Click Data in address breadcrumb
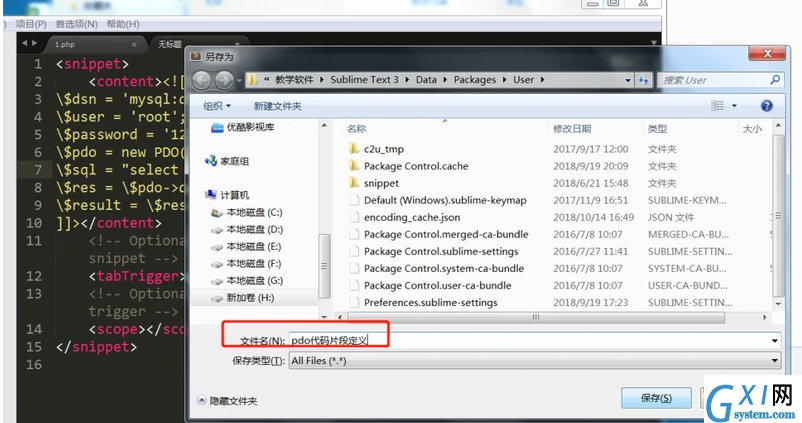 click(x=426, y=80)
